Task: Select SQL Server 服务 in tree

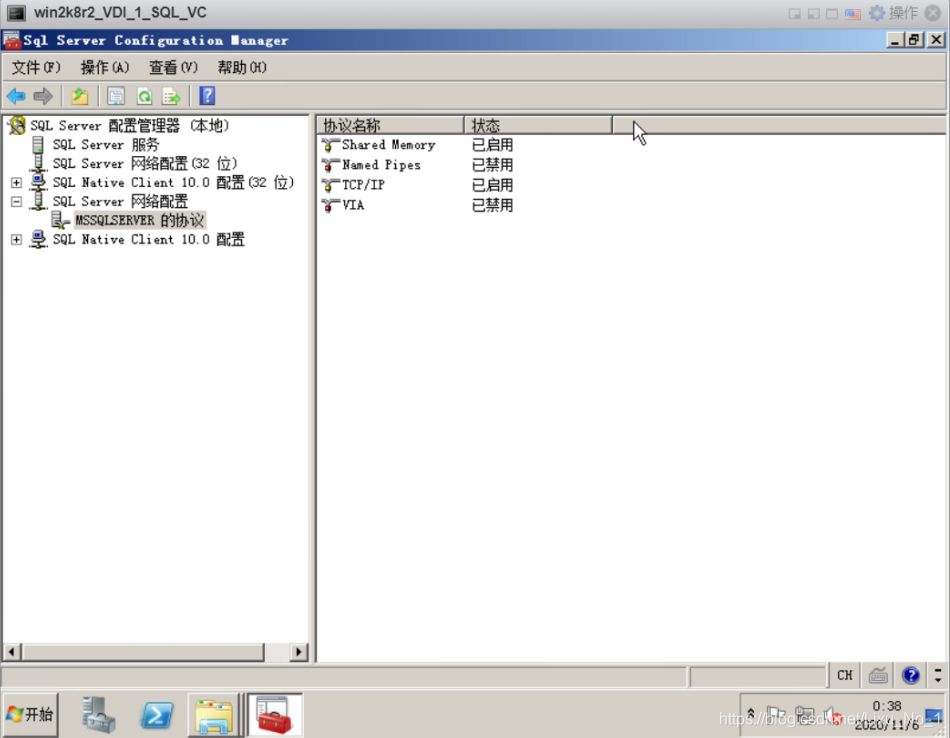Action: (105, 144)
